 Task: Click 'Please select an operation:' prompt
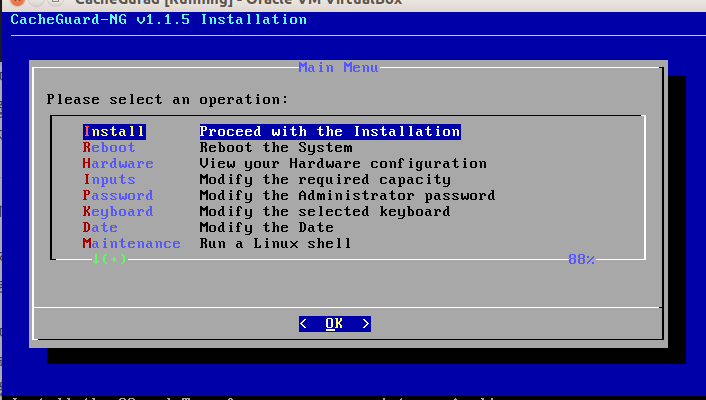tap(167, 100)
